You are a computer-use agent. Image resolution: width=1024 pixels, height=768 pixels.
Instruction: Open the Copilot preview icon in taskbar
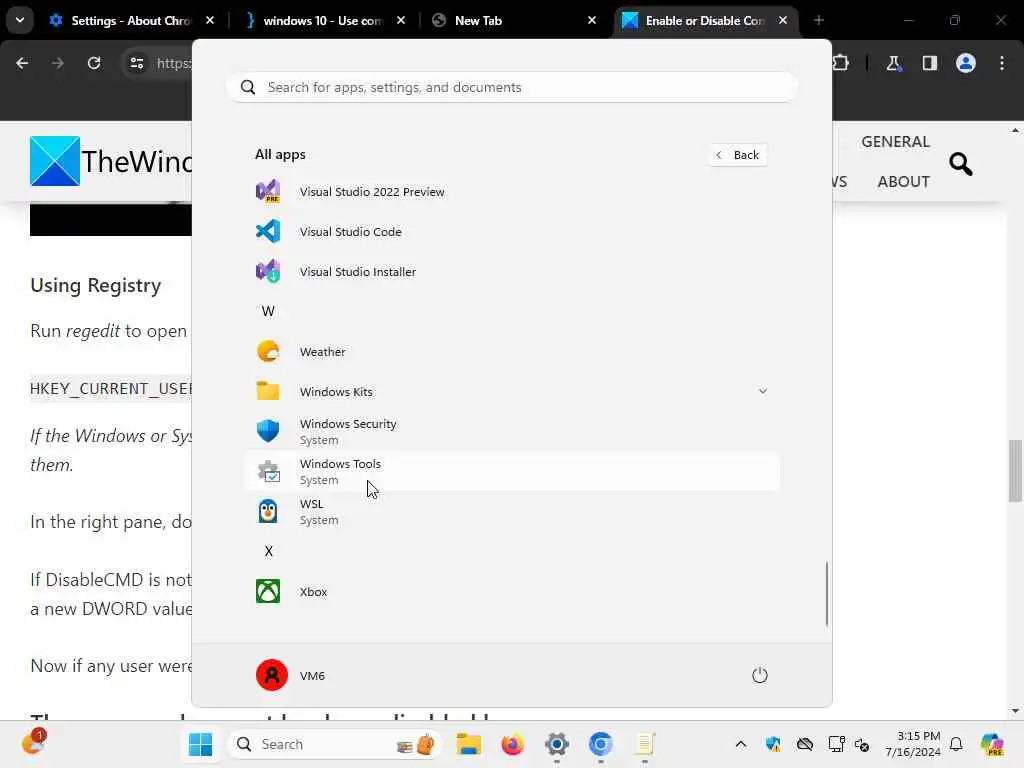[991, 744]
